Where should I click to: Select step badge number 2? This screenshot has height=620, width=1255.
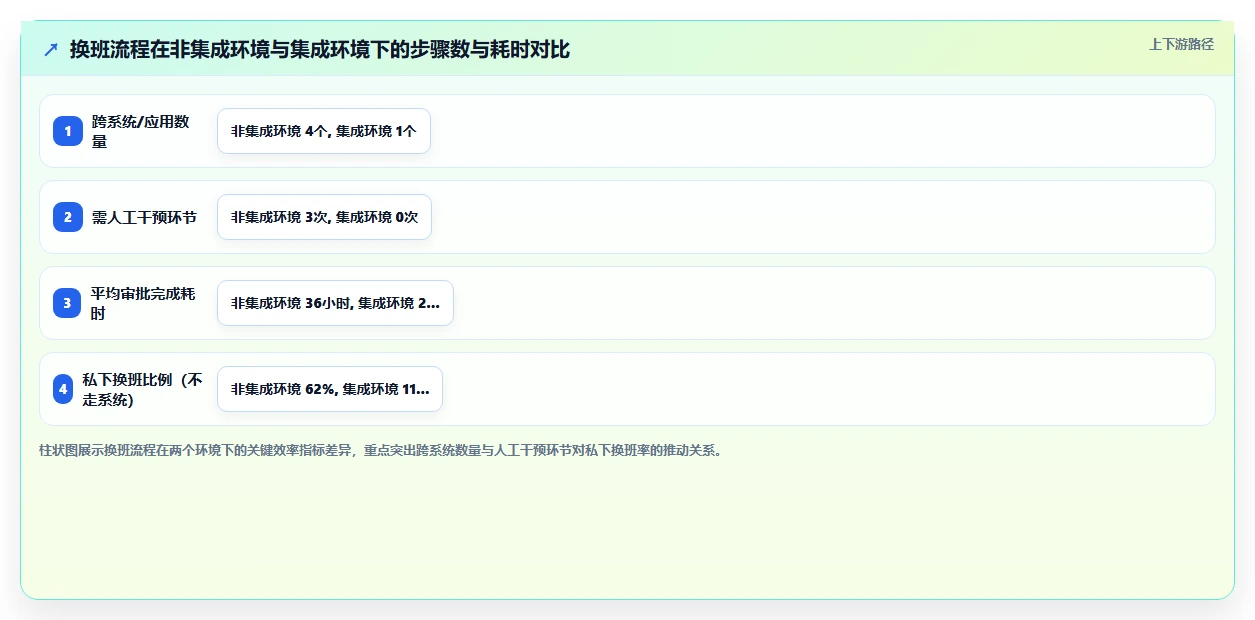[68, 217]
